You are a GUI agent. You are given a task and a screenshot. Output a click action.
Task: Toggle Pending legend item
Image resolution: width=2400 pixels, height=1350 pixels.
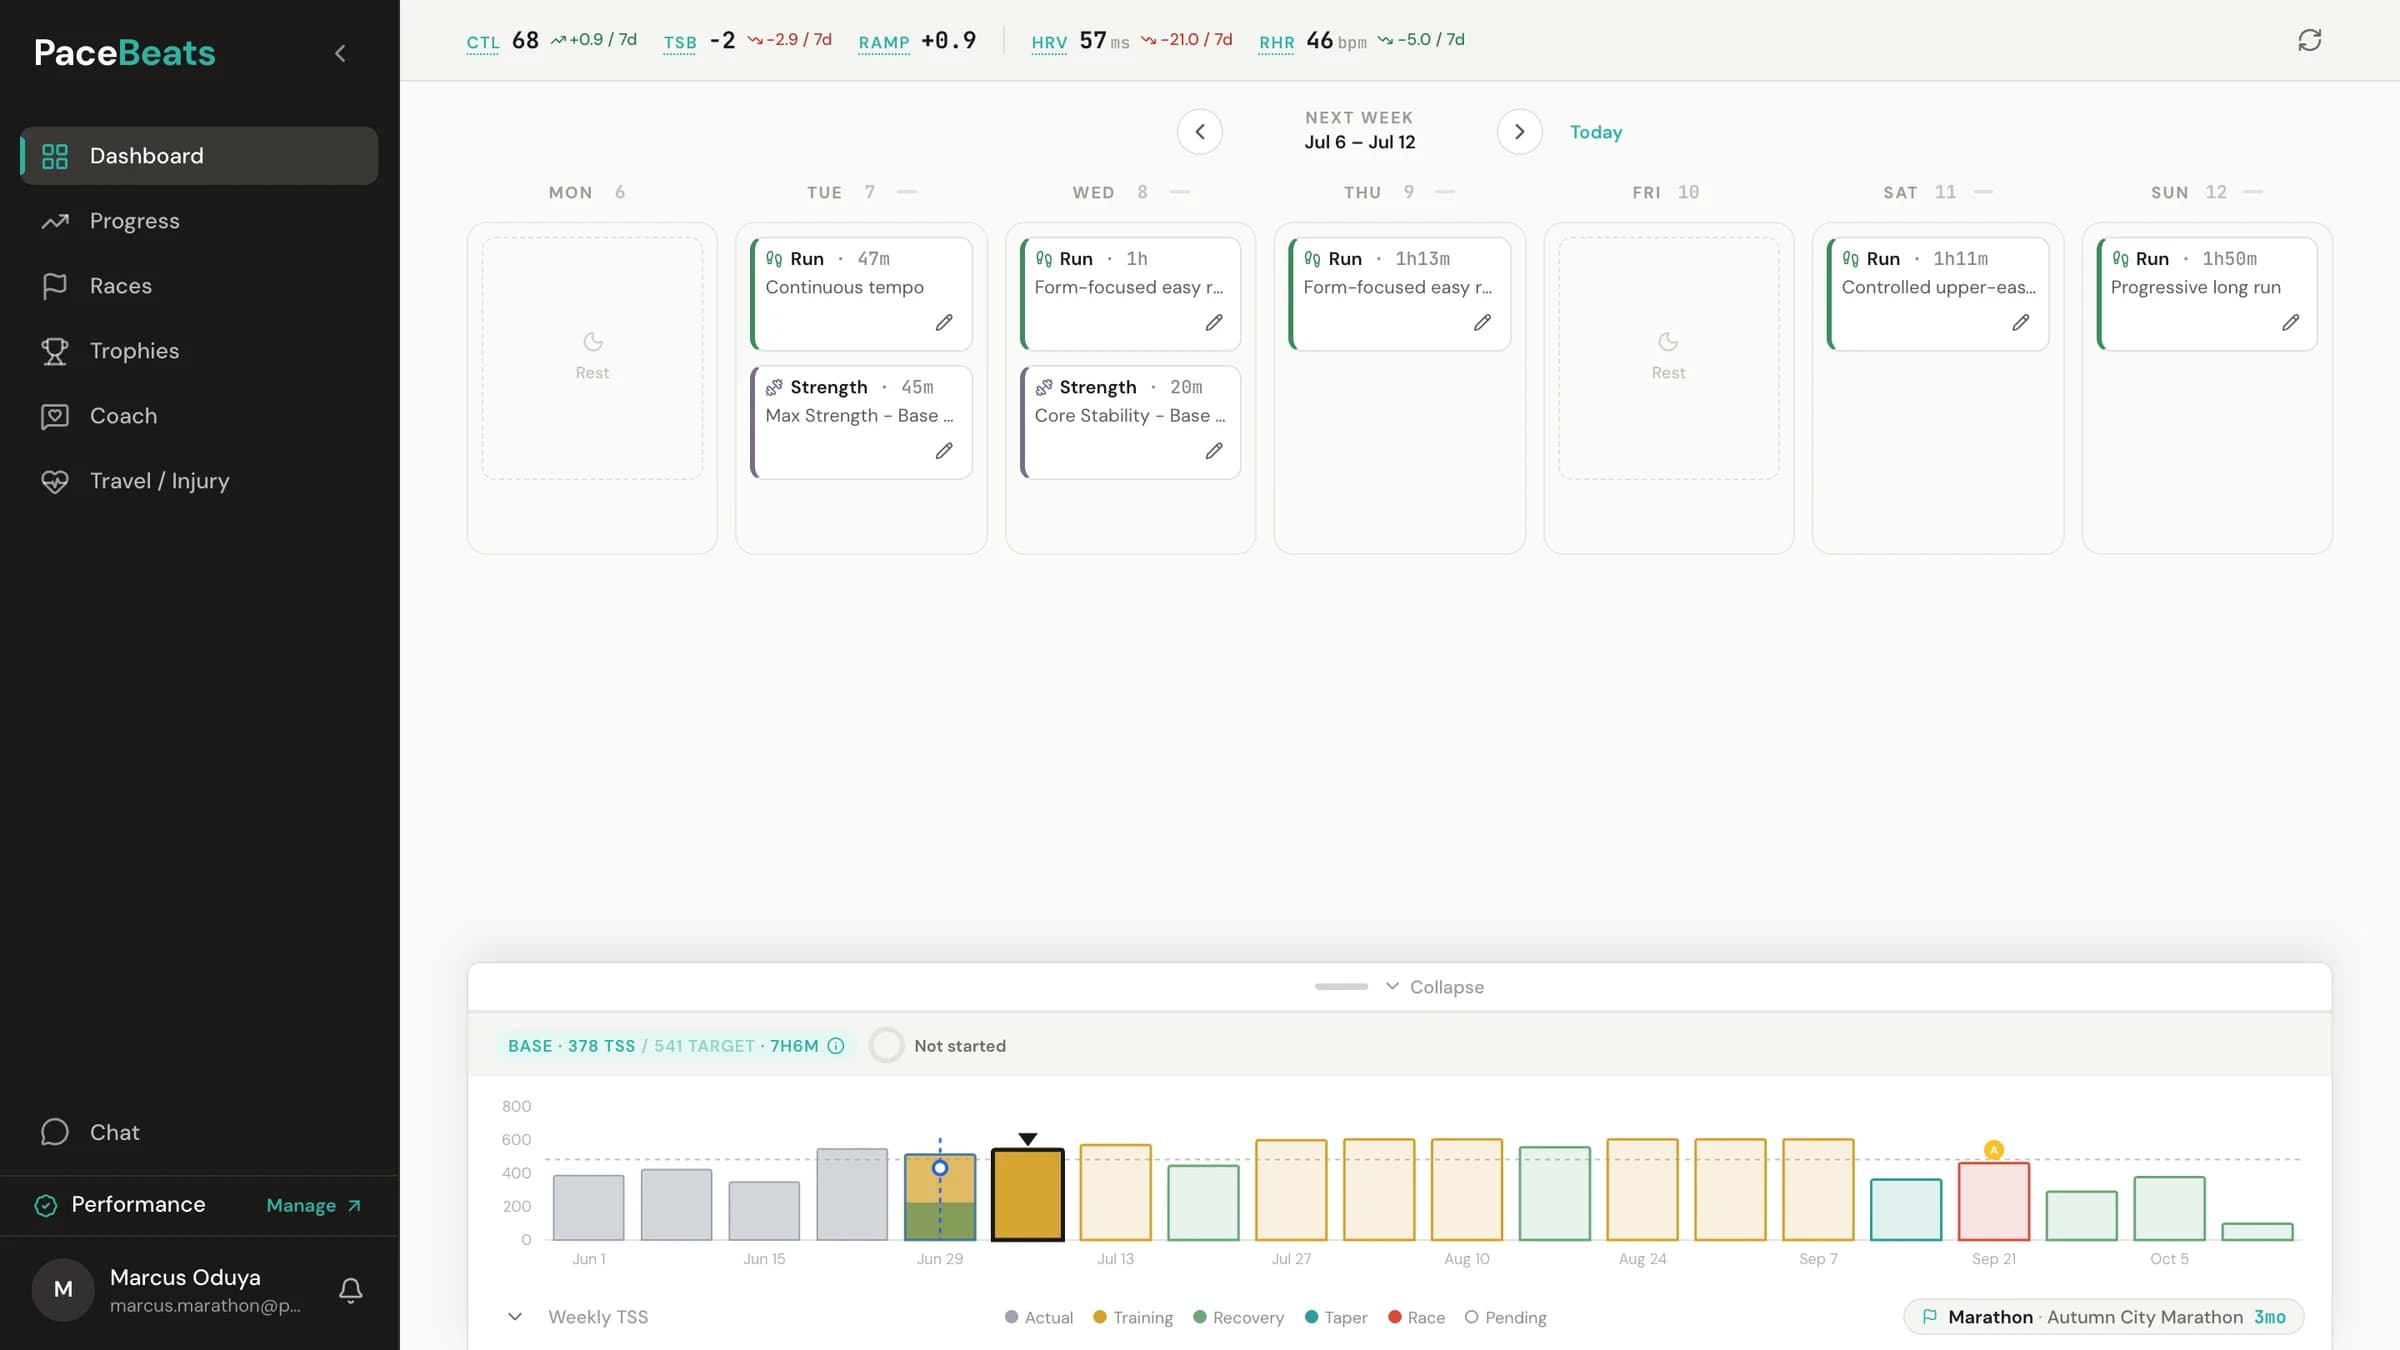click(x=1505, y=1317)
